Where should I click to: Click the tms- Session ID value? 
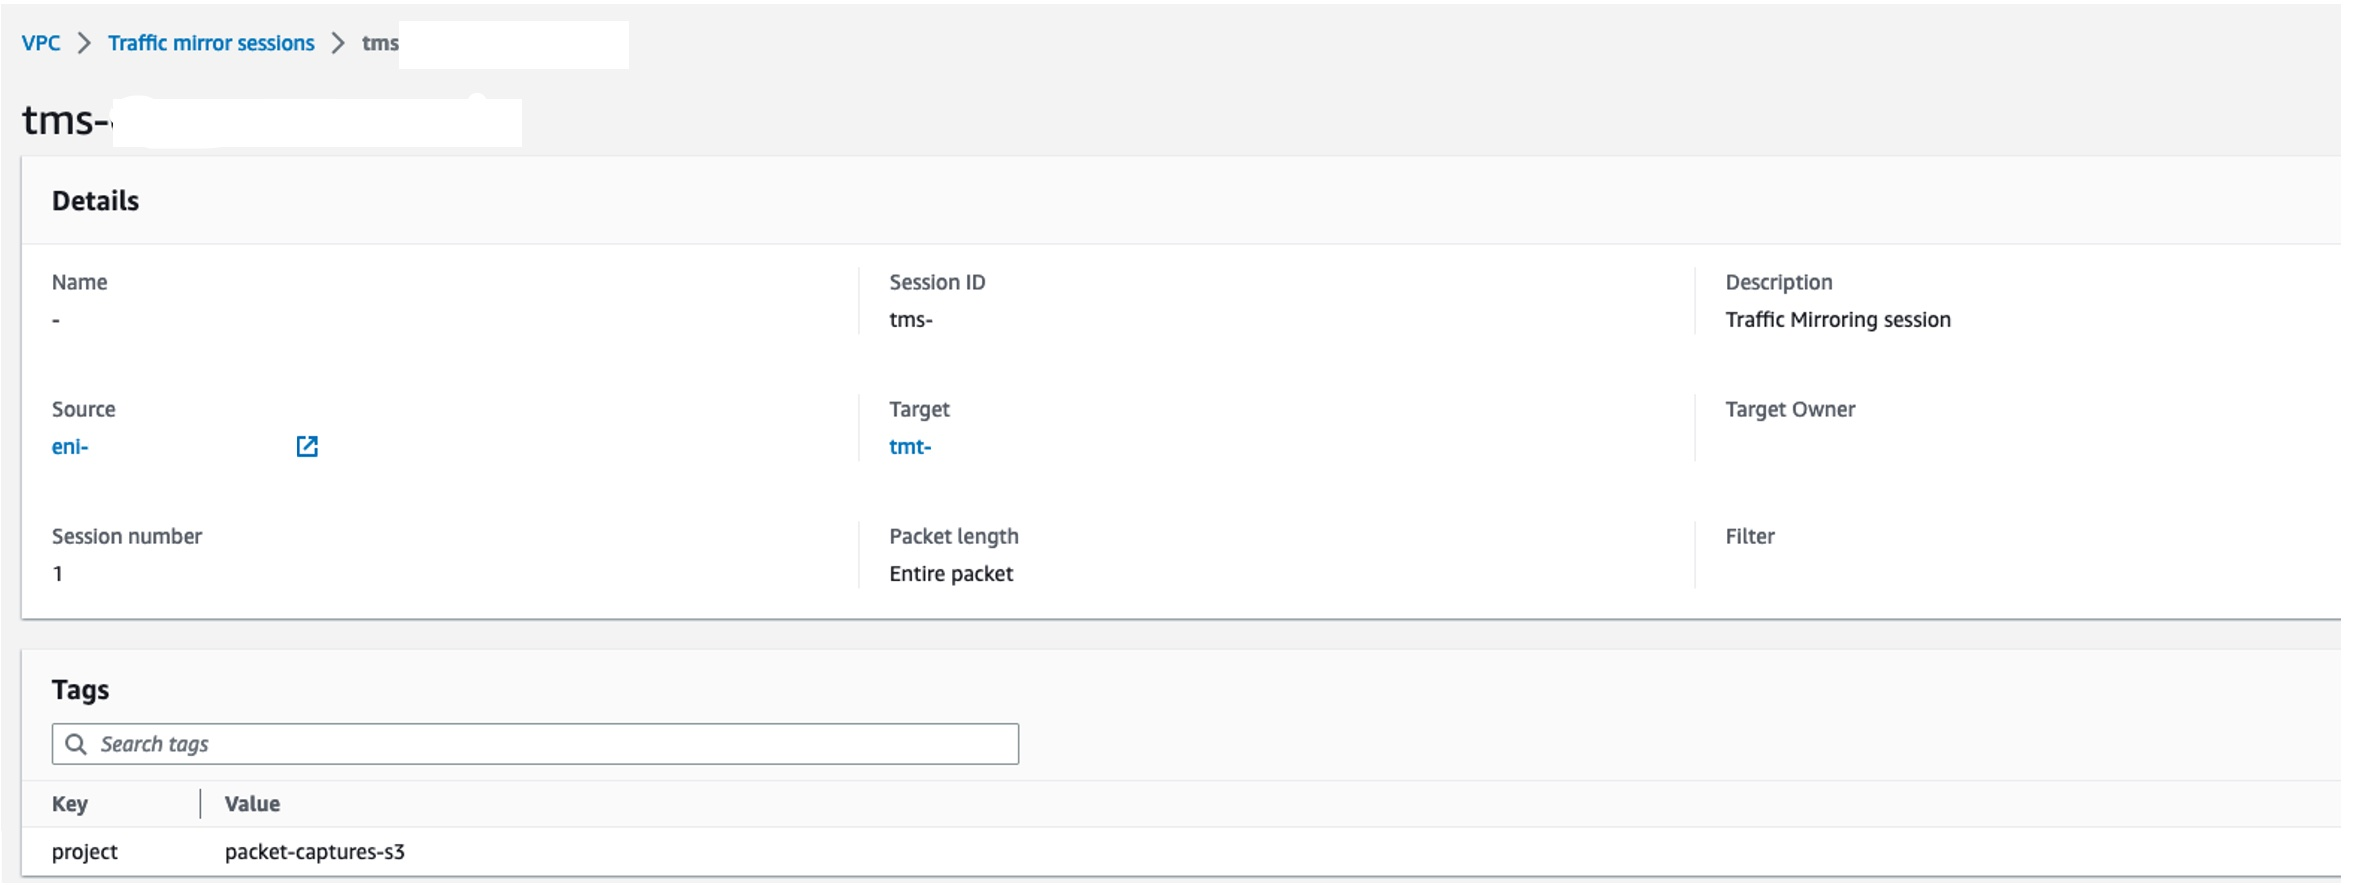[x=911, y=320]
